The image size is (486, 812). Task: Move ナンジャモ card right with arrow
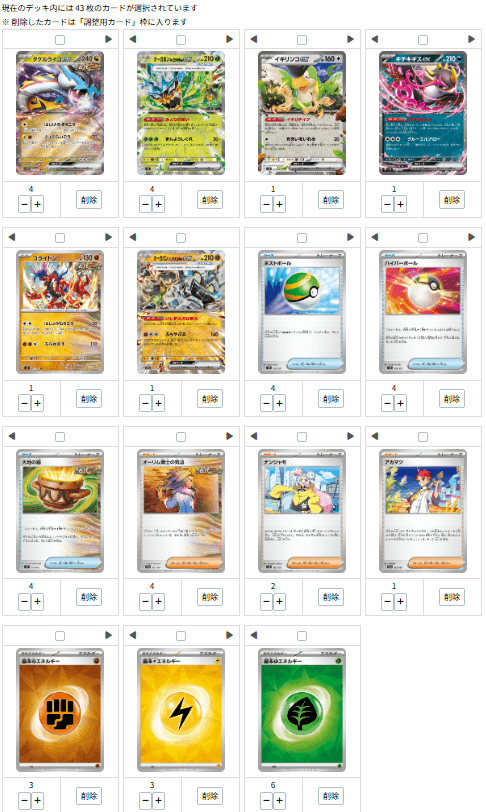(x=350, y=436)
